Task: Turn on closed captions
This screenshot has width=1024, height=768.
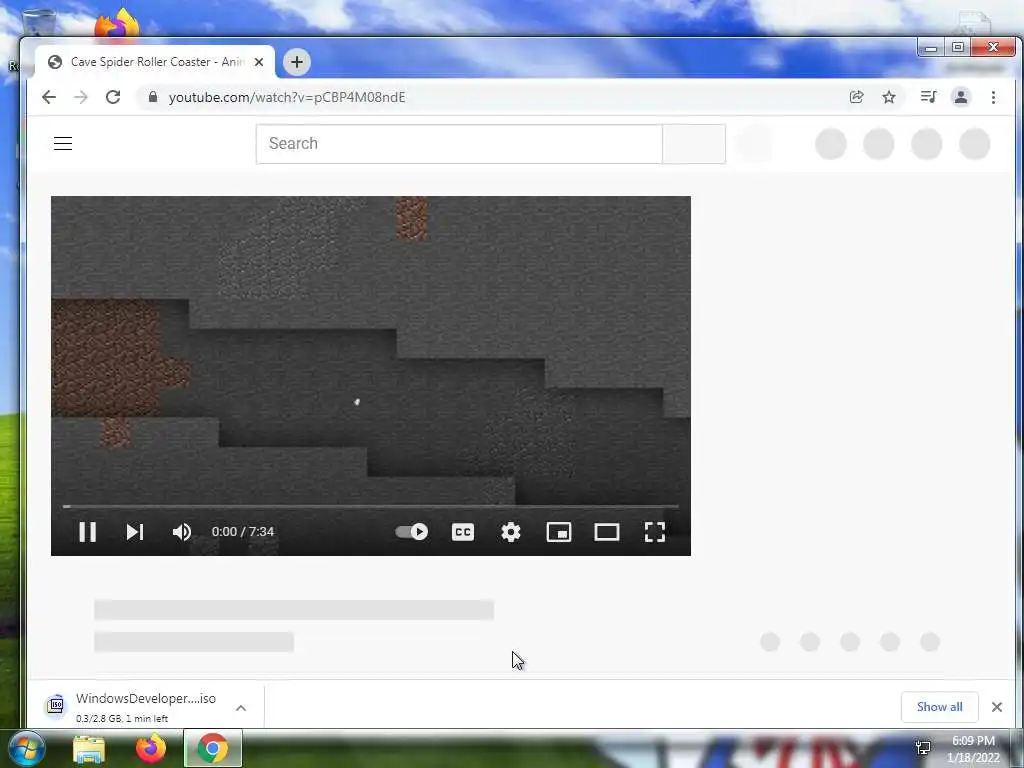Action: 462,532
